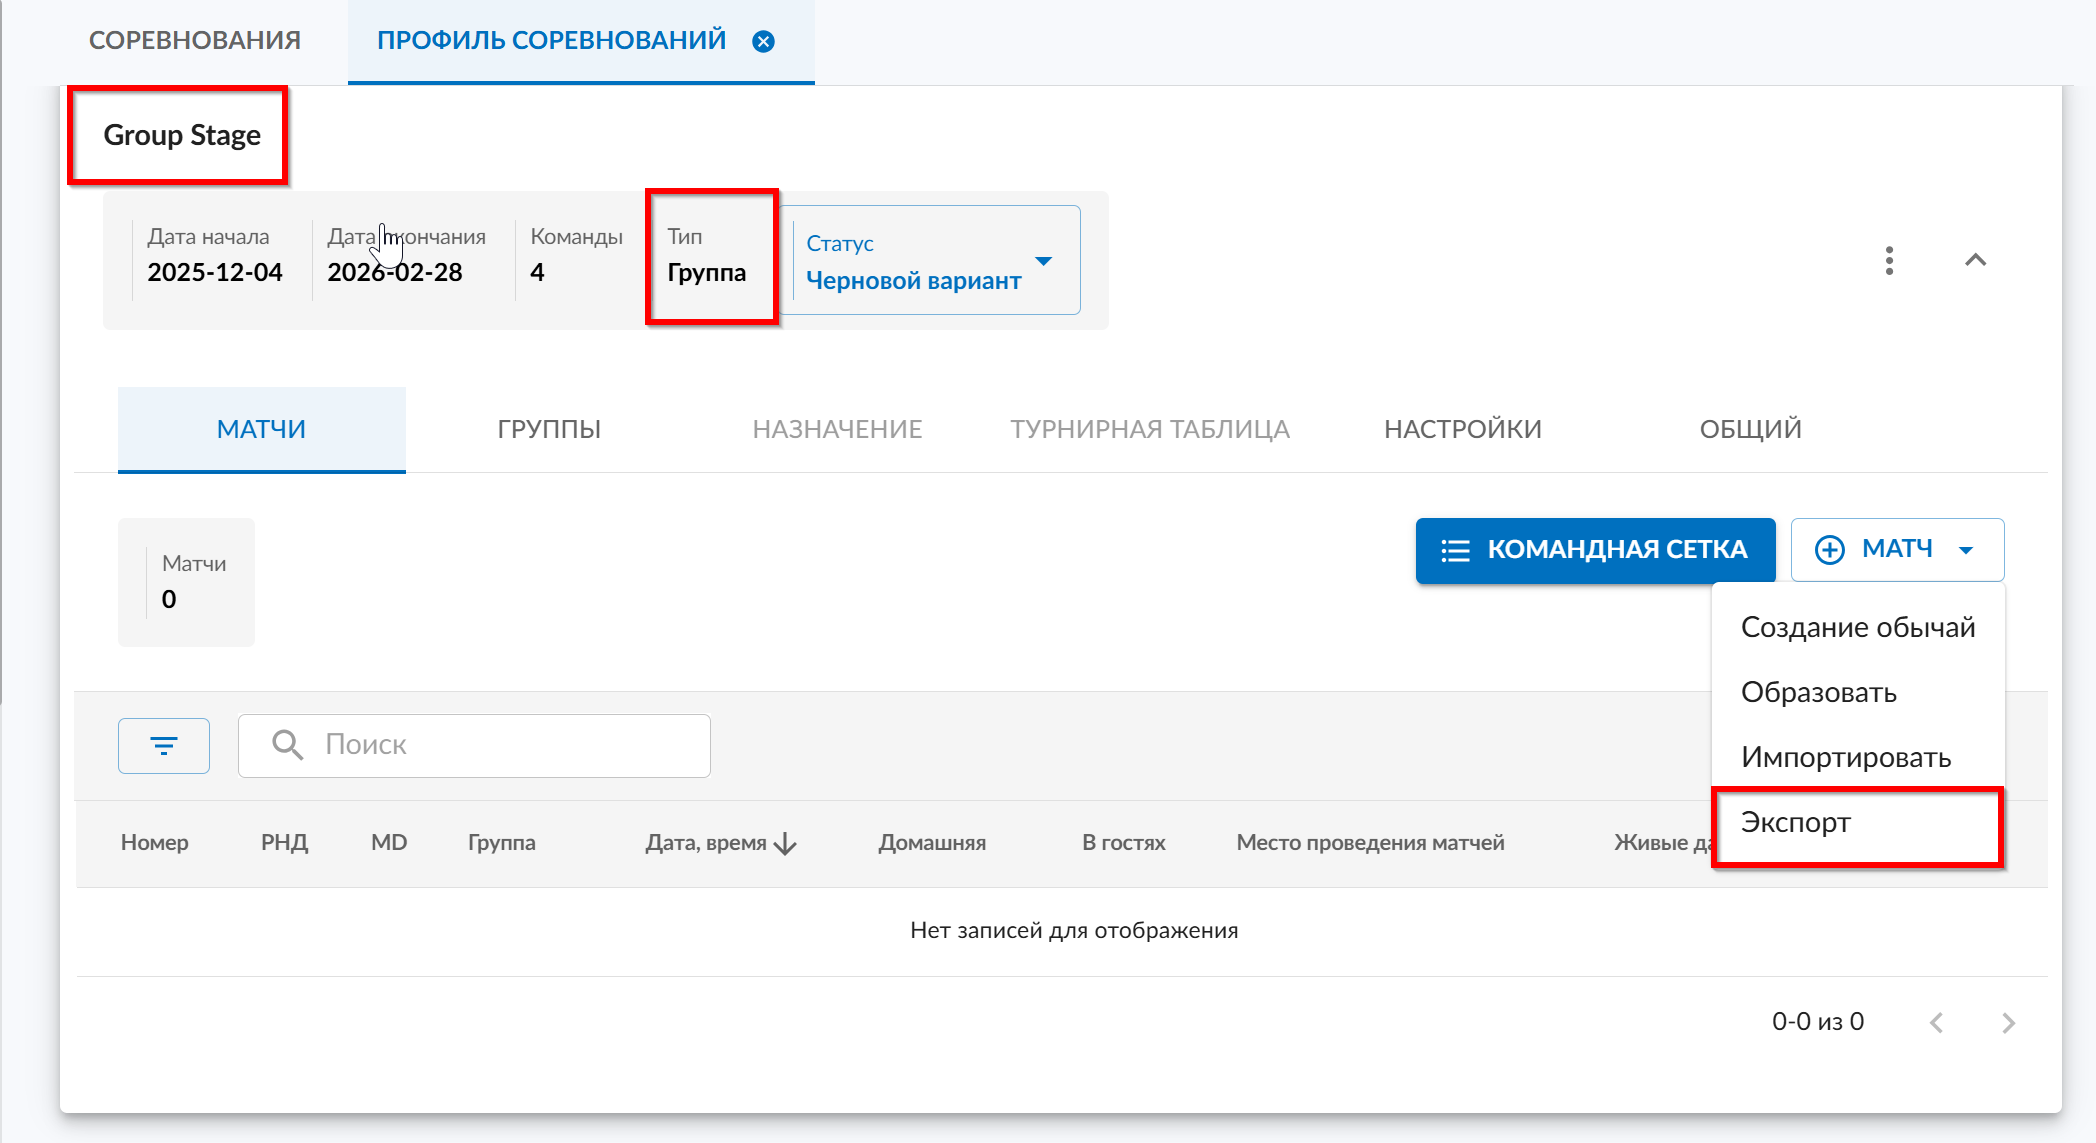
Task: Collapse the Group Stage panel with the chevron
Action: tap(1975, 261)
